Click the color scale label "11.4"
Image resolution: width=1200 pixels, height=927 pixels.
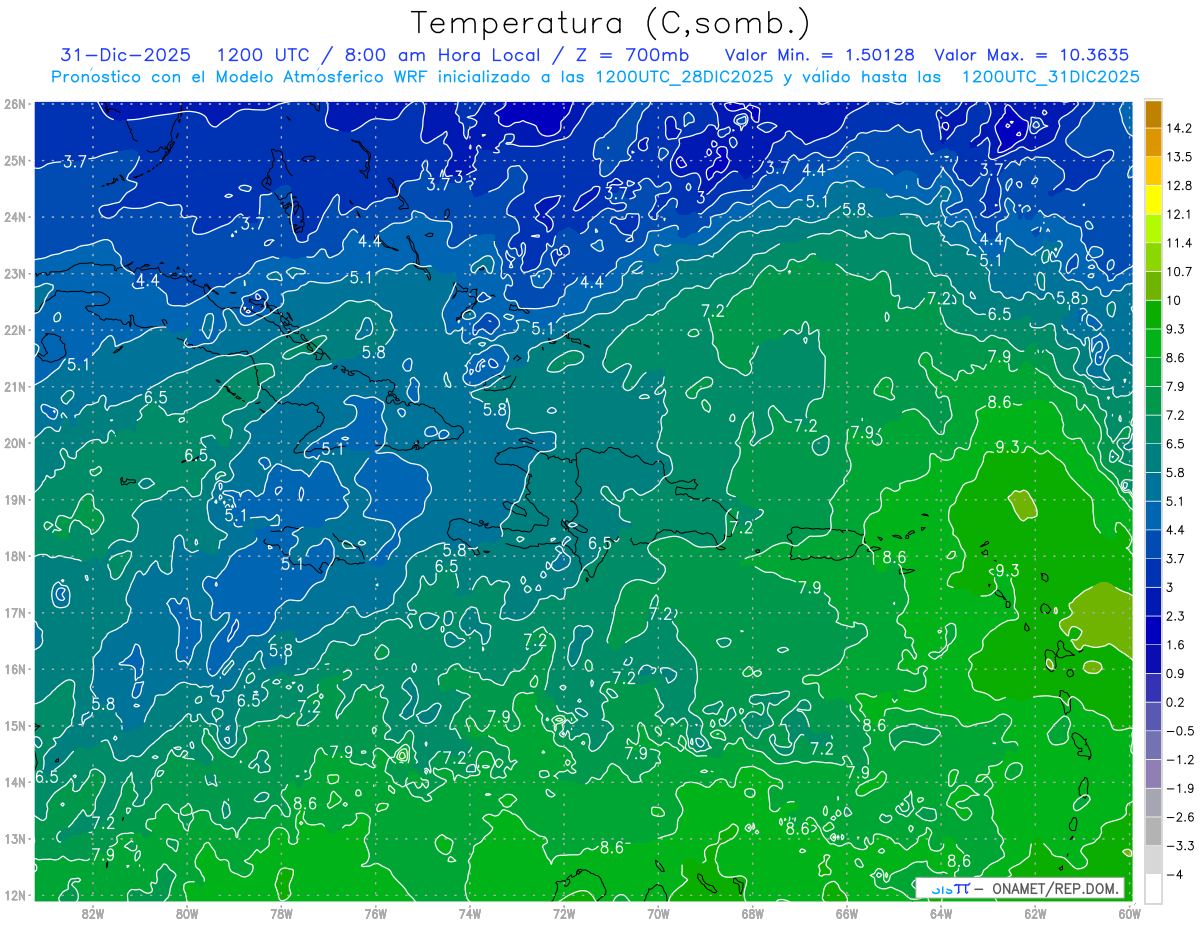click(x=1179, y=243)
